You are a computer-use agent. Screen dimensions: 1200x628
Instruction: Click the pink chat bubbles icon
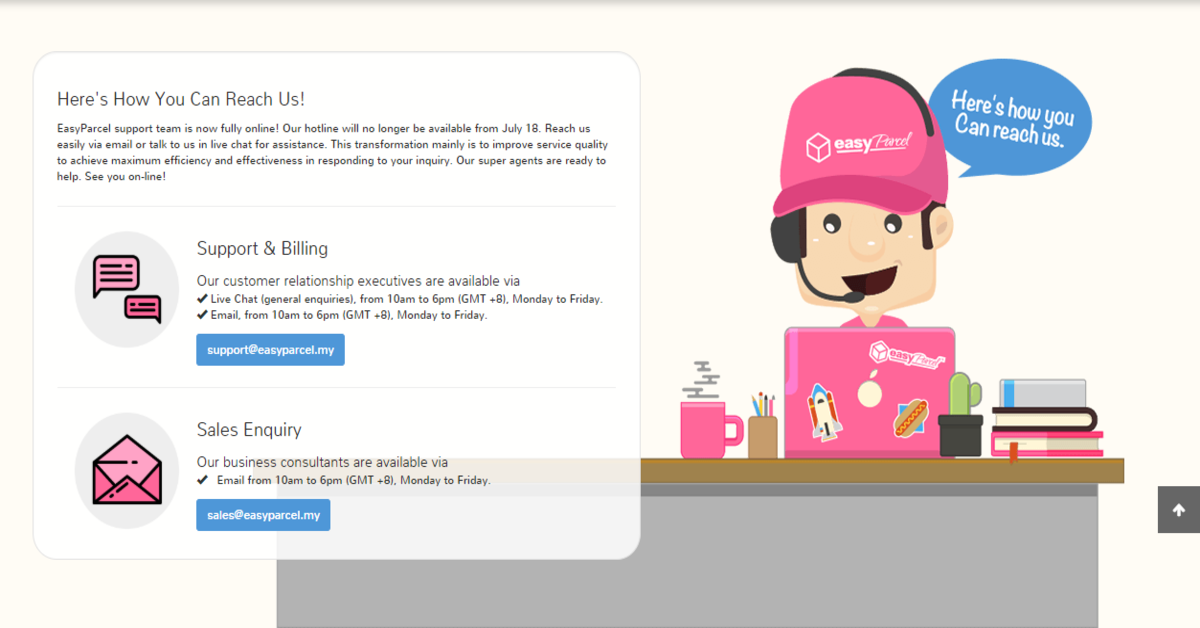pos(127,289)
